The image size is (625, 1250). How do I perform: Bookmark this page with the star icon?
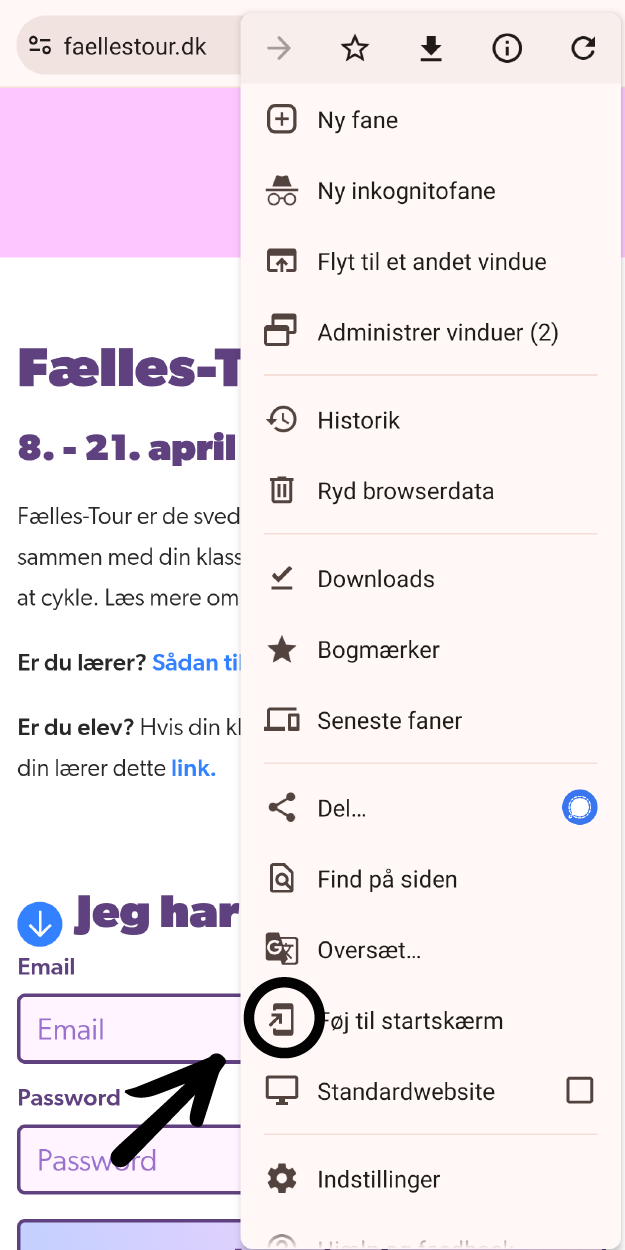[355, 48]
